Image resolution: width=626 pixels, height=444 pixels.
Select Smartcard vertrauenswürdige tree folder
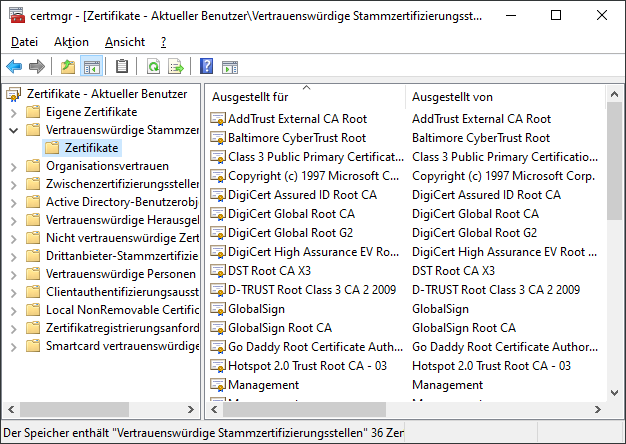[122, 346]
